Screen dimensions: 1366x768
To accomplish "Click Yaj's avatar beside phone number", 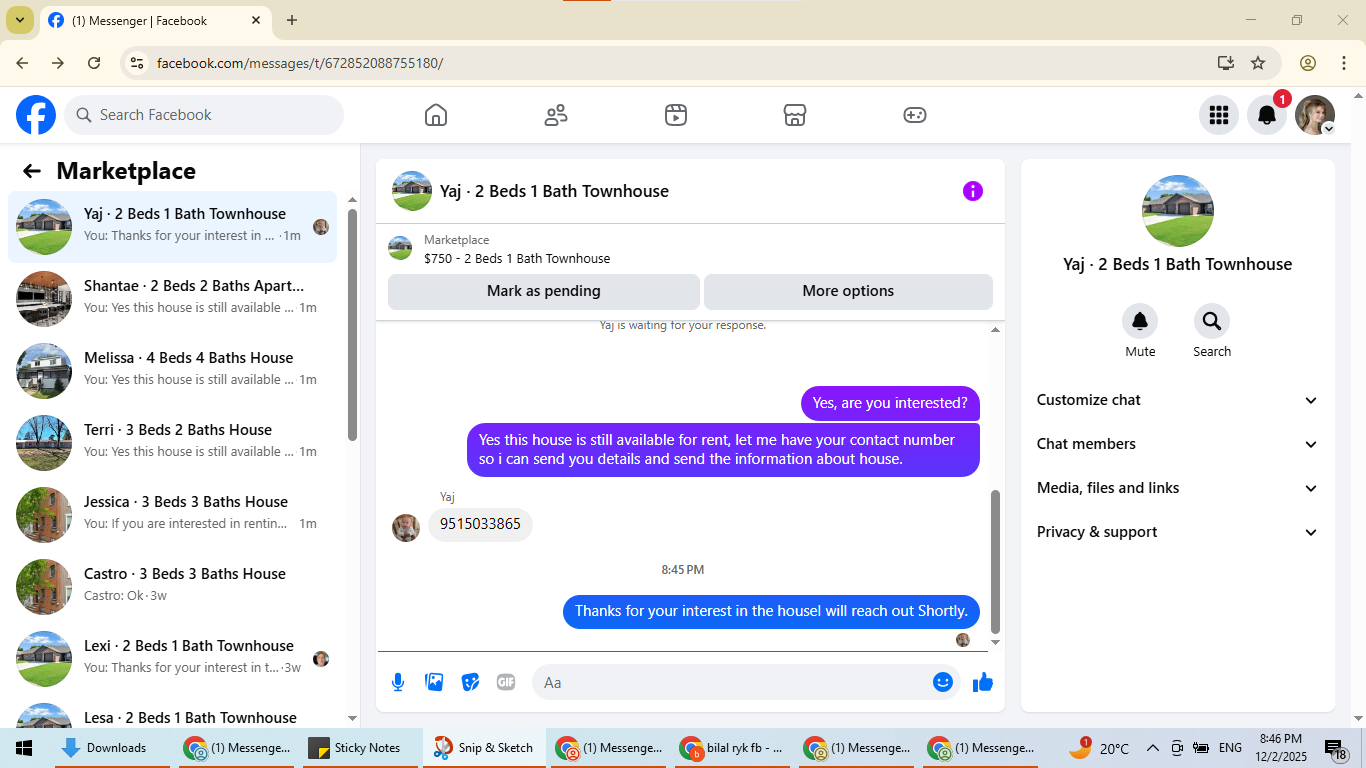I will click(x=406, y=528).
